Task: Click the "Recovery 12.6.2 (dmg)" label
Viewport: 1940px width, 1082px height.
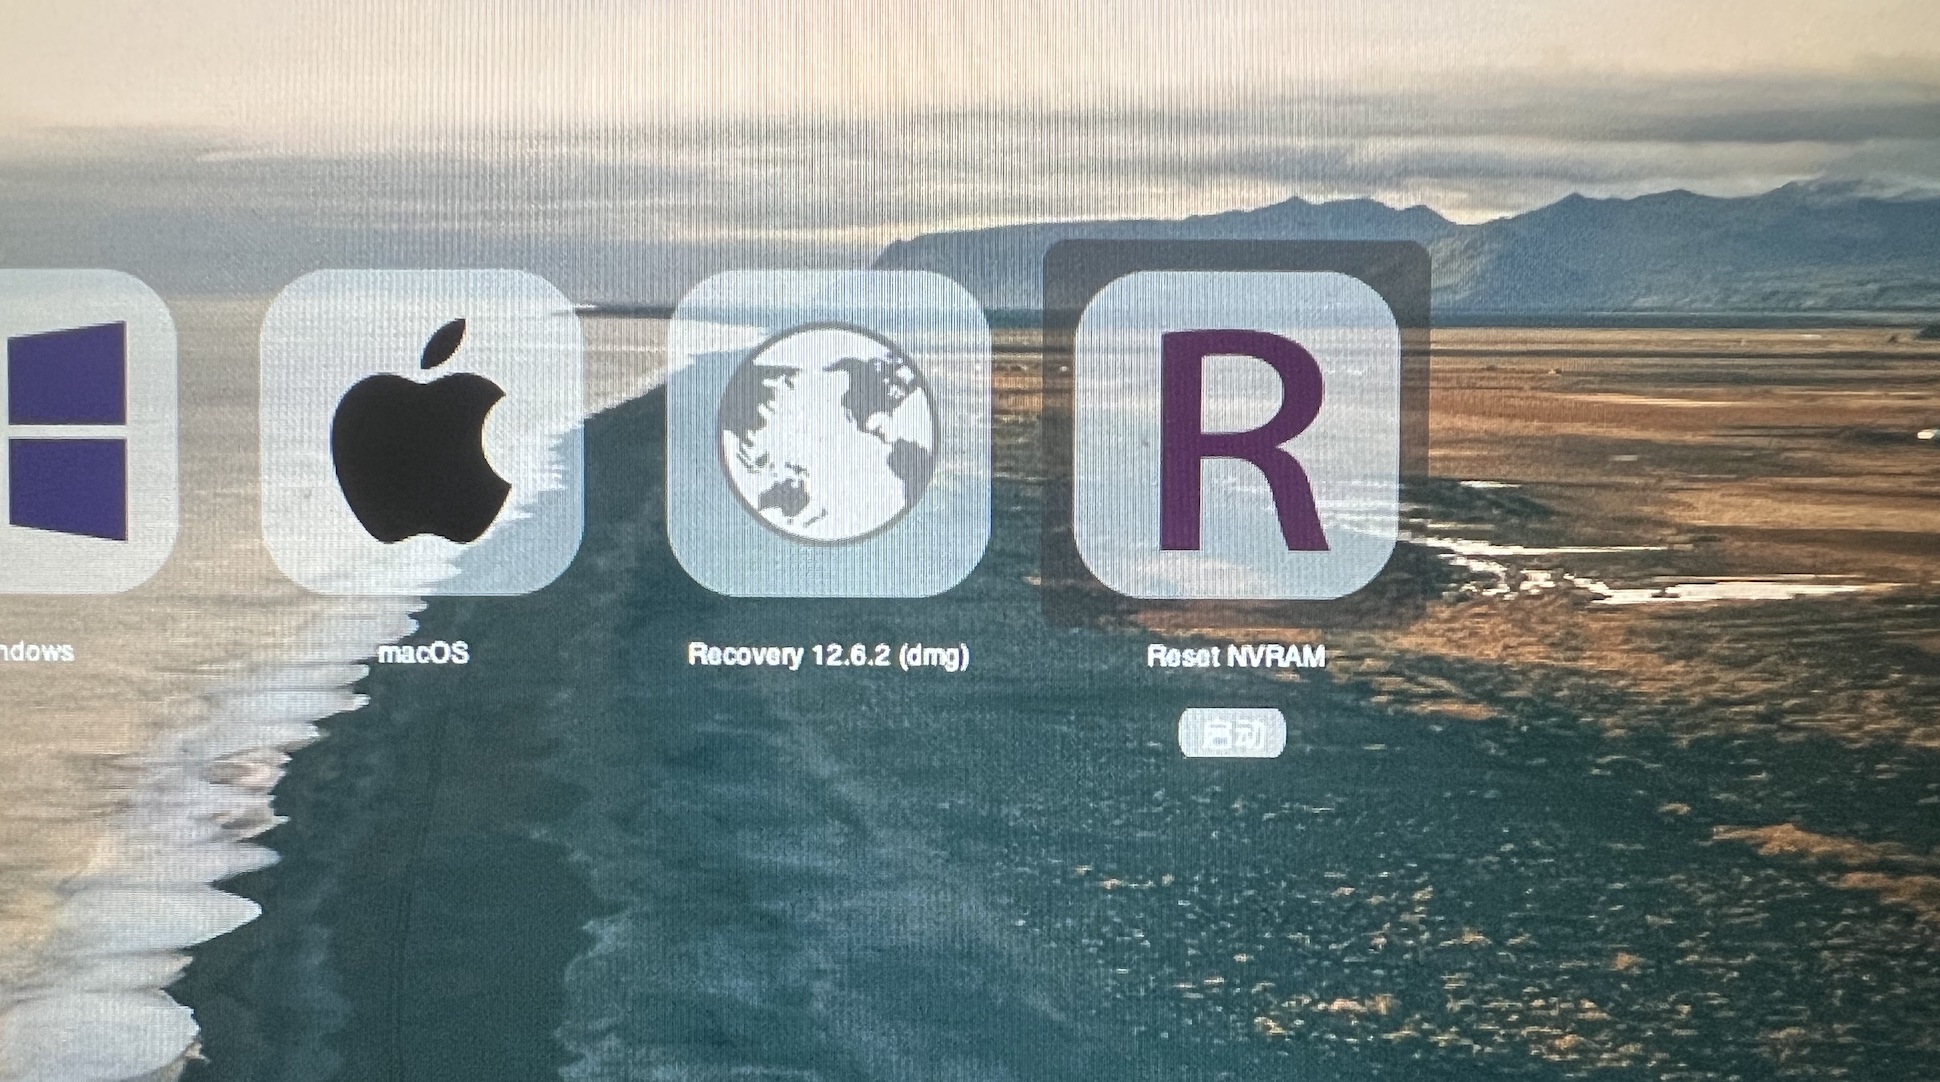Action: pyautogui.click(x=828, y=655)
